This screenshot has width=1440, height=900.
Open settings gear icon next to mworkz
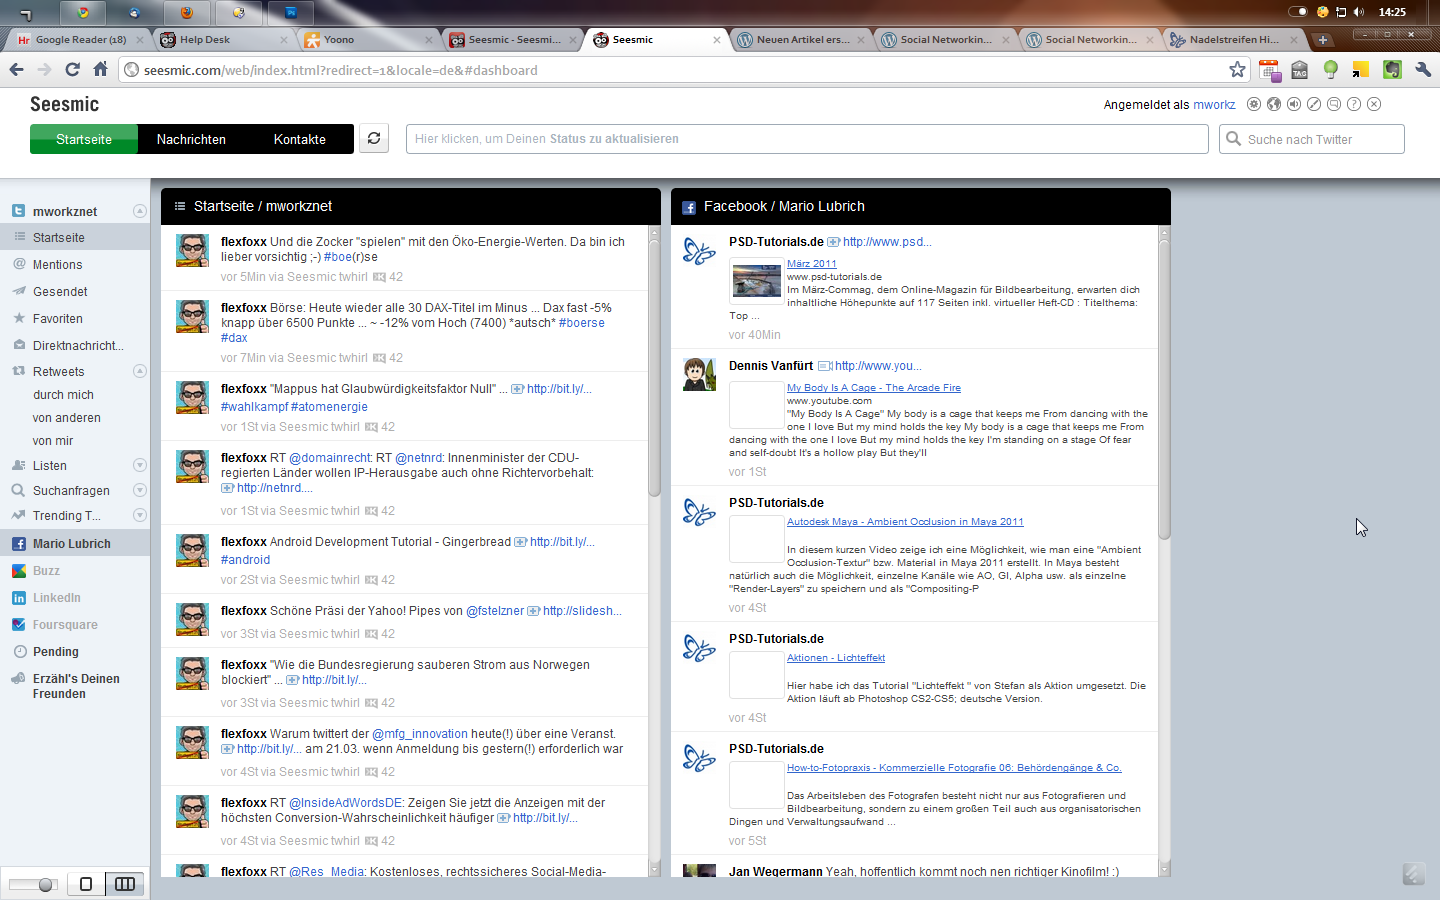[1254, 104]
